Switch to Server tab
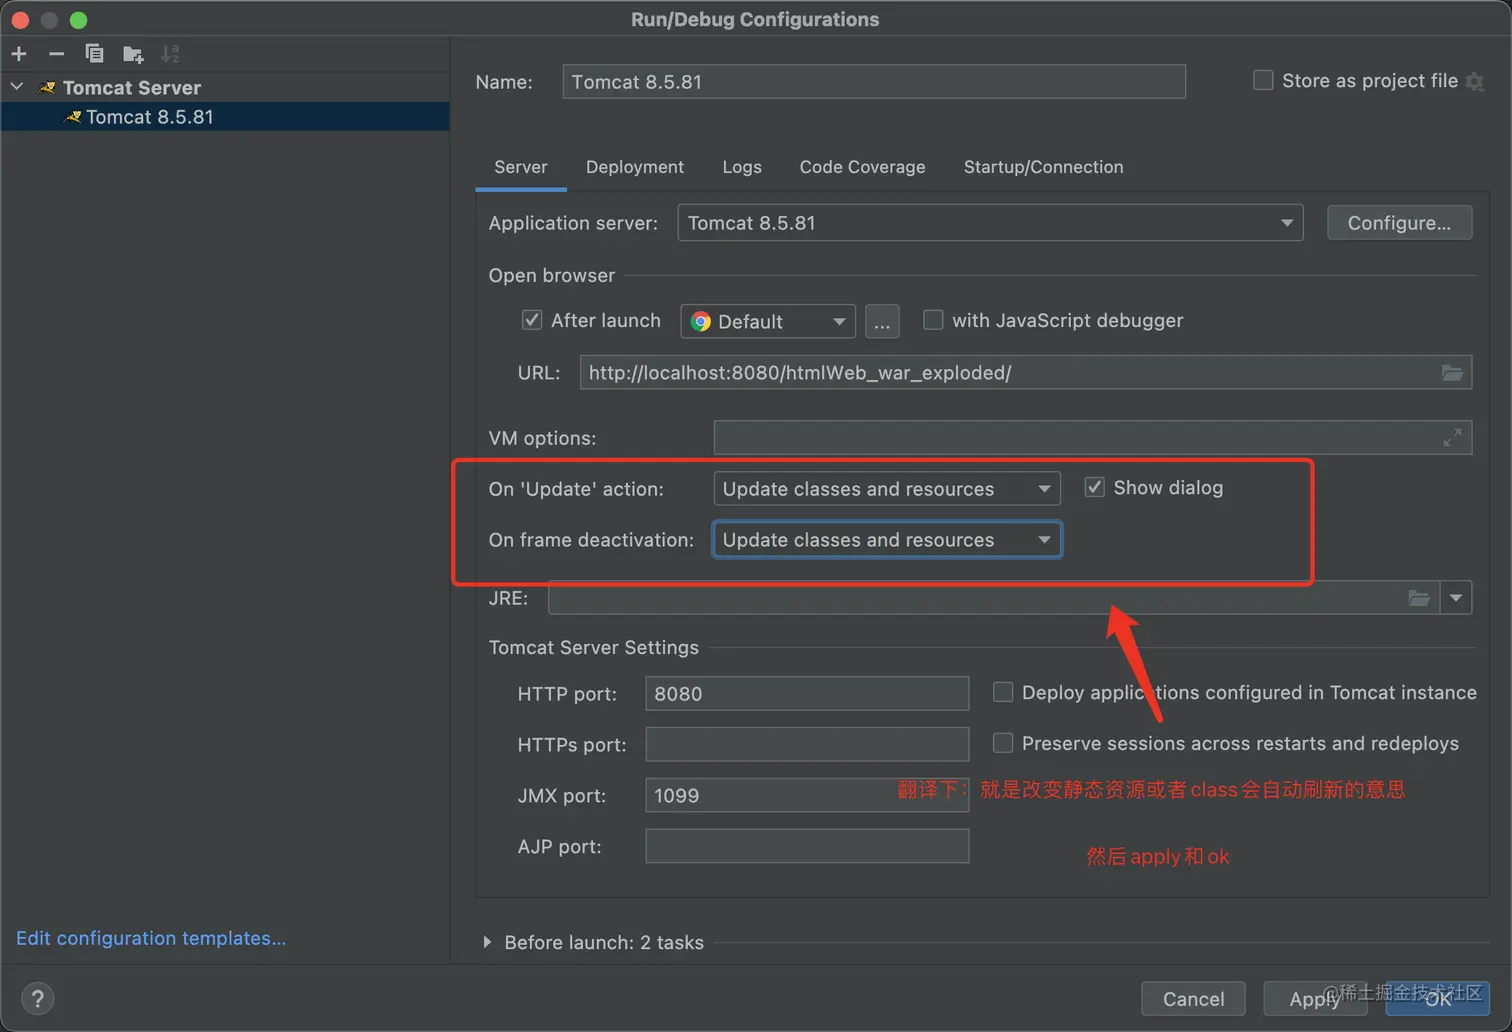This screenshot has width=1512, height=1032. 521,167
